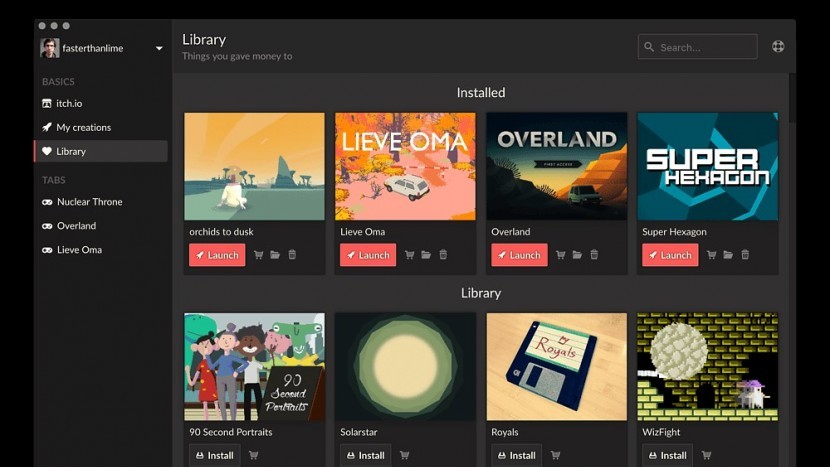This screenshot has height=467, width=830.
Task: Click the 'Royals' title text
Action: (505, 432)
